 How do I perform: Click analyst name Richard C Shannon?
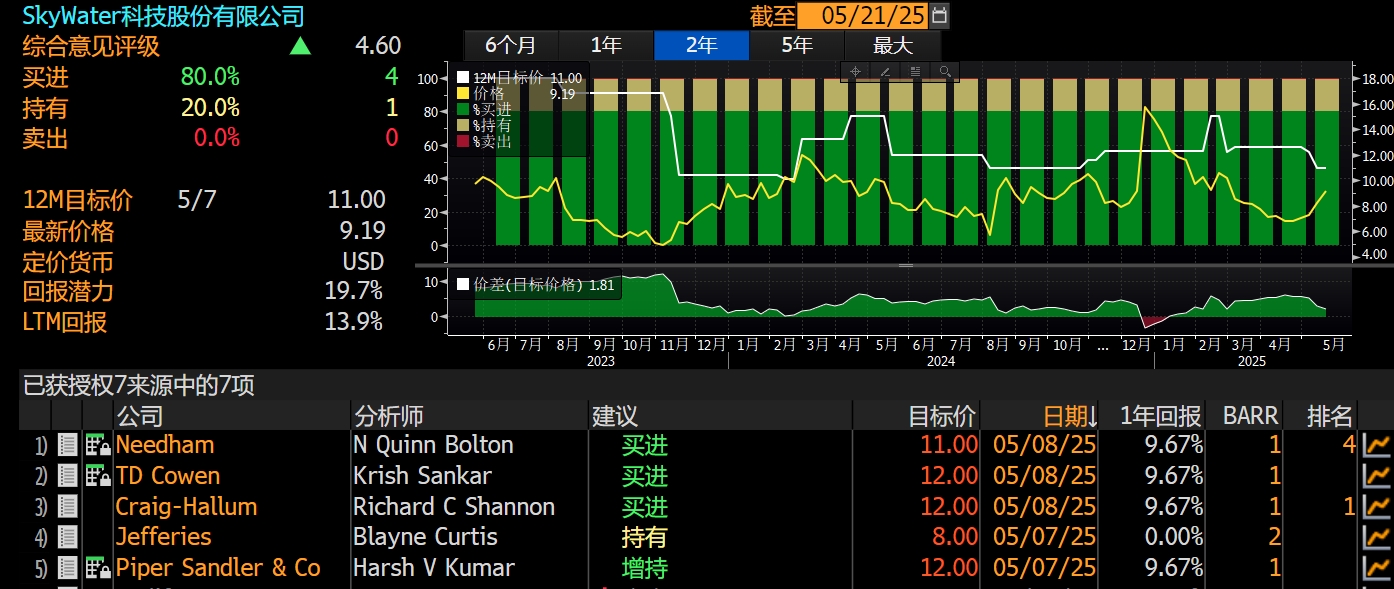click(x=454, y=507)
